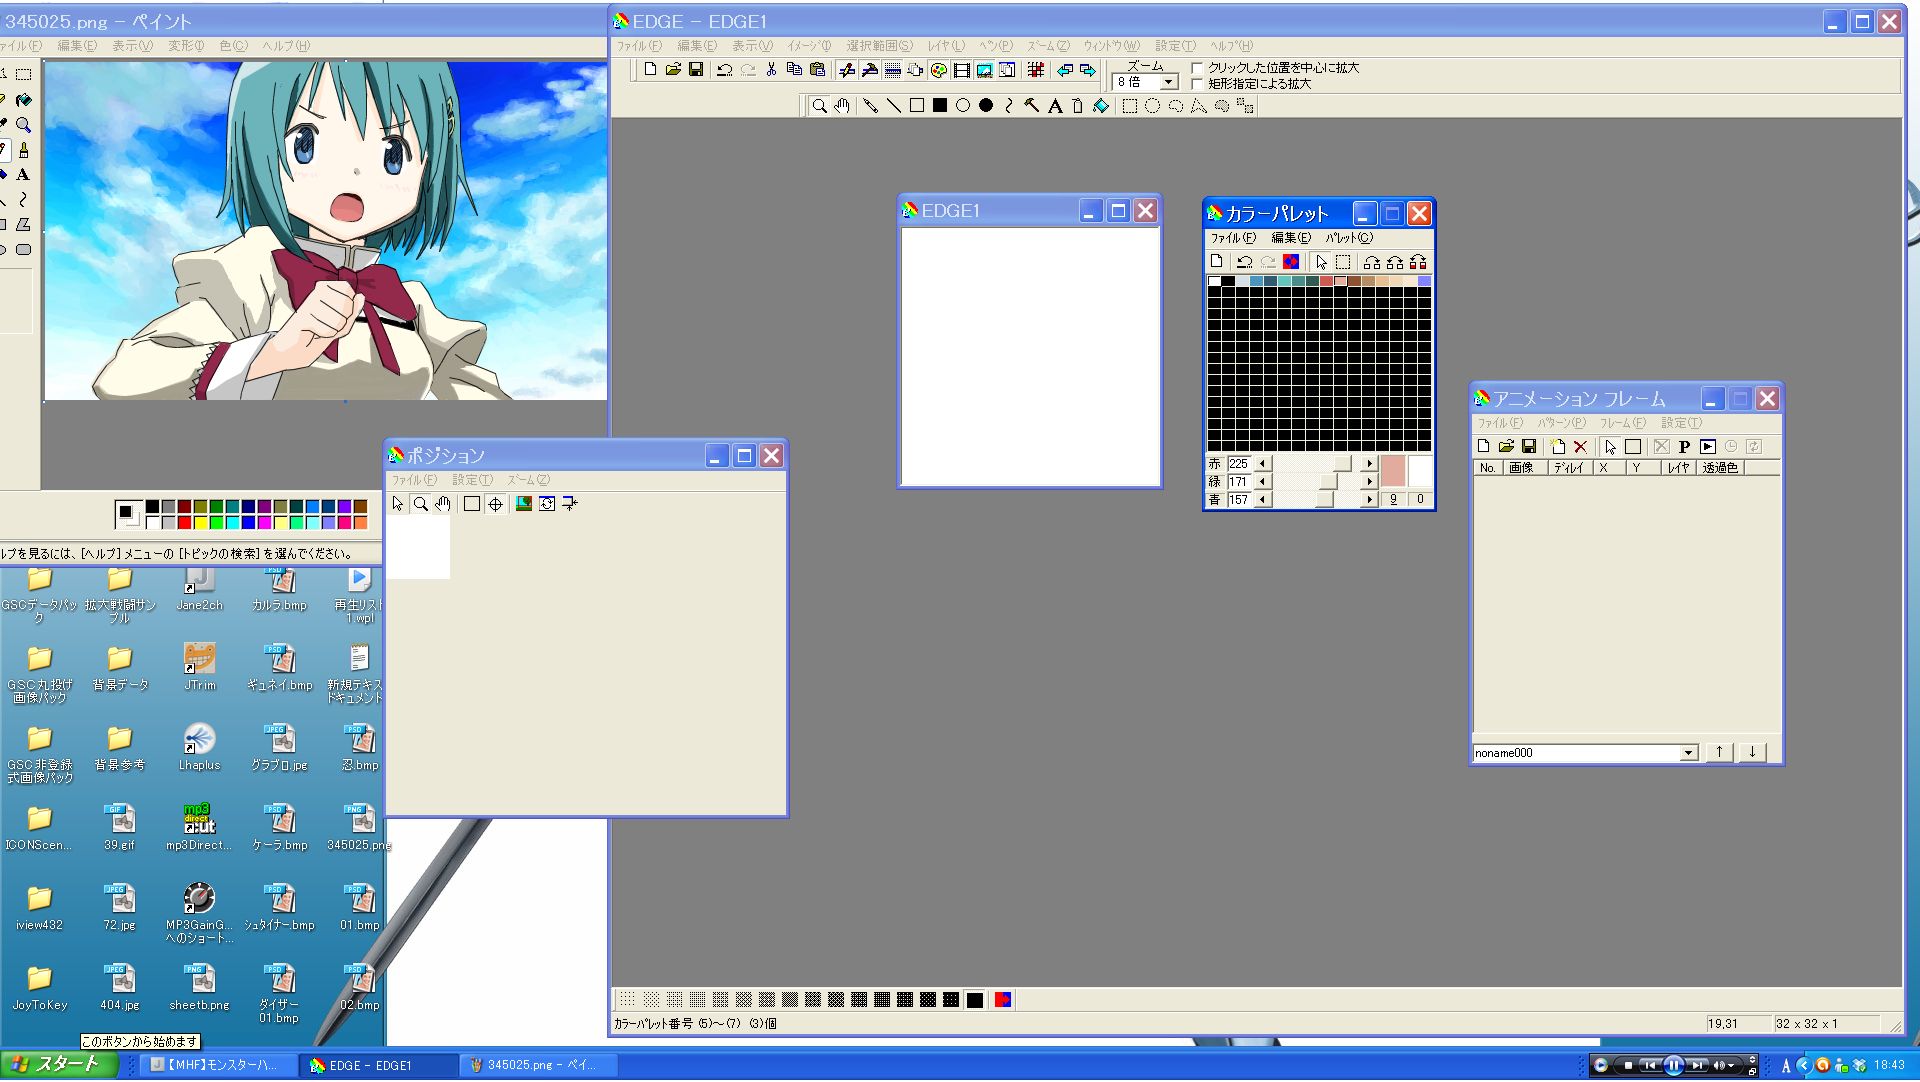Select the Fill bucket tool in EDGE

pos(1100,105)
